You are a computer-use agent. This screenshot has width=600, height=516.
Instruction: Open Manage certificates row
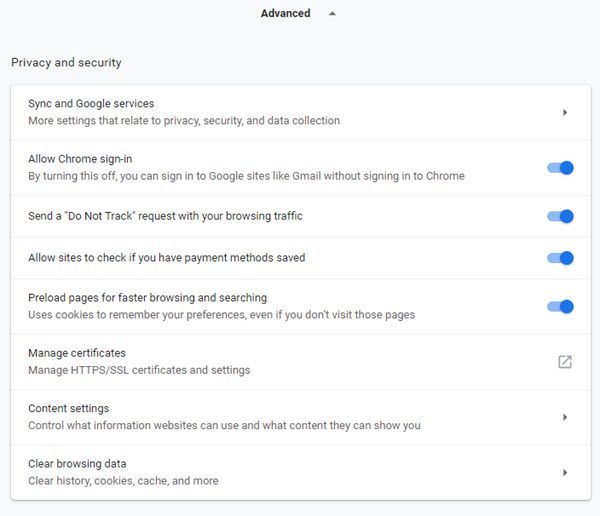[301, 362]
